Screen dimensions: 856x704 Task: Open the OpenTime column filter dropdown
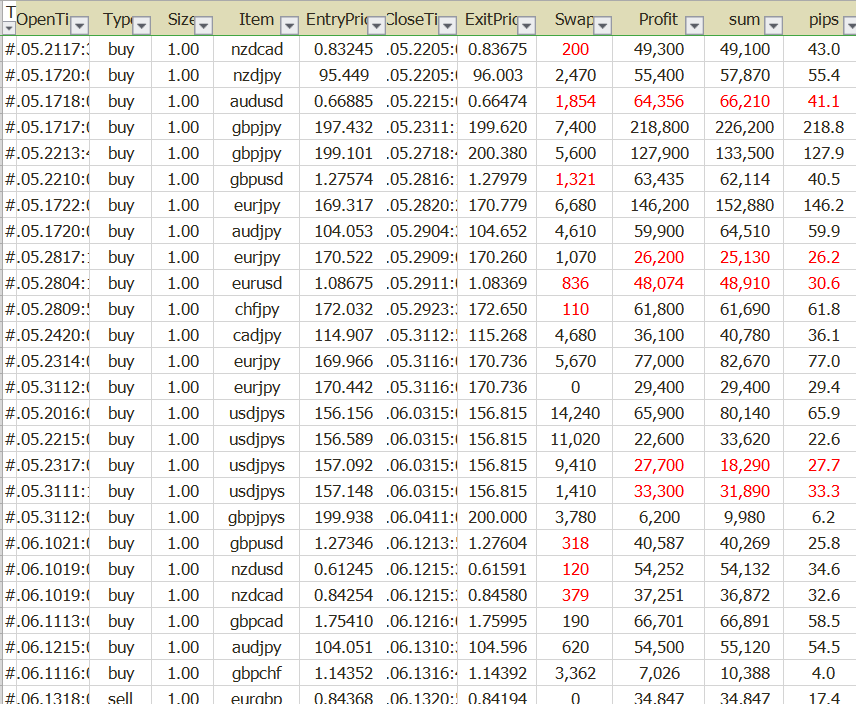click(80, 25)
